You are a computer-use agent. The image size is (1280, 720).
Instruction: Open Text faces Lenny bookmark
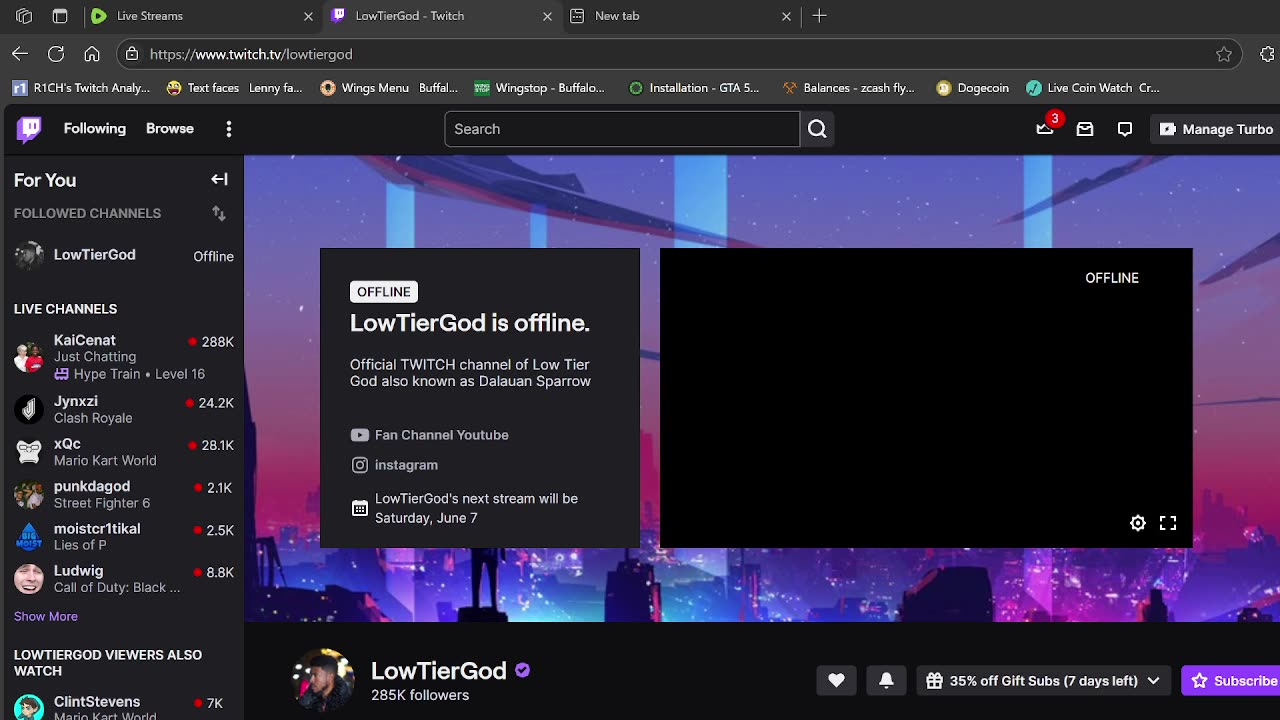coord(234,88)
